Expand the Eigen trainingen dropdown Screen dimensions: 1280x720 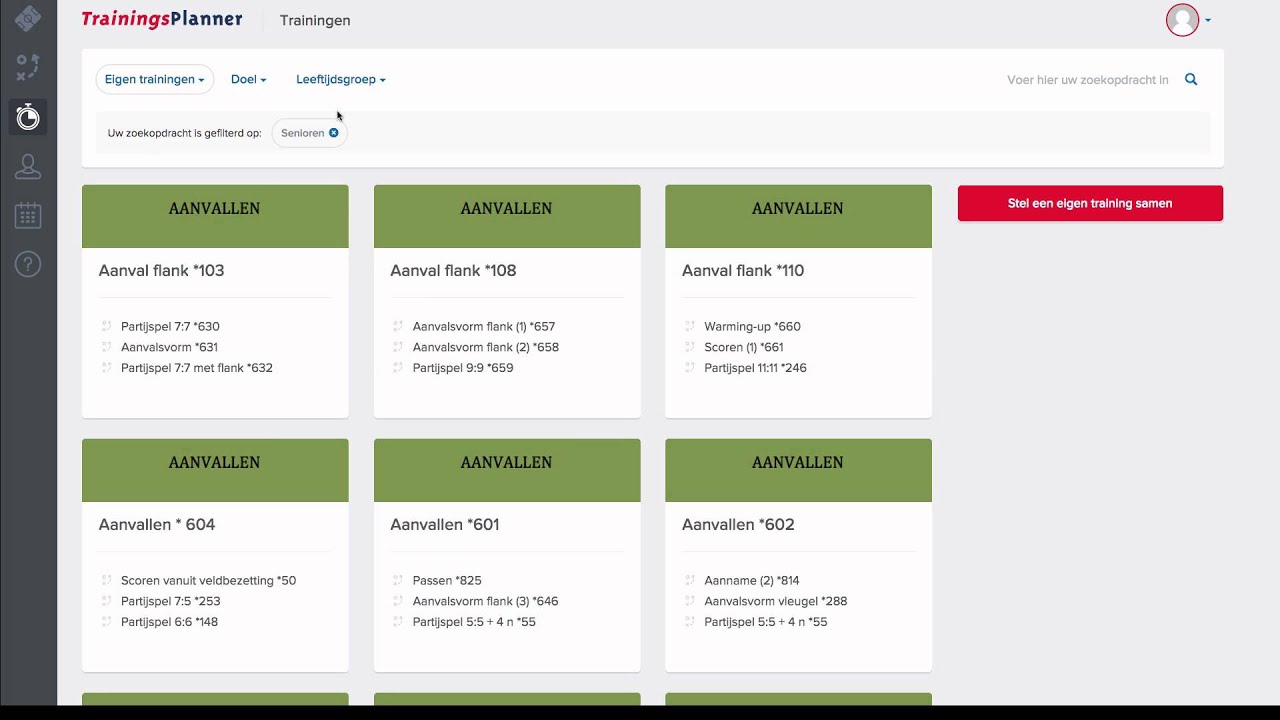click(x=154, y=80)
